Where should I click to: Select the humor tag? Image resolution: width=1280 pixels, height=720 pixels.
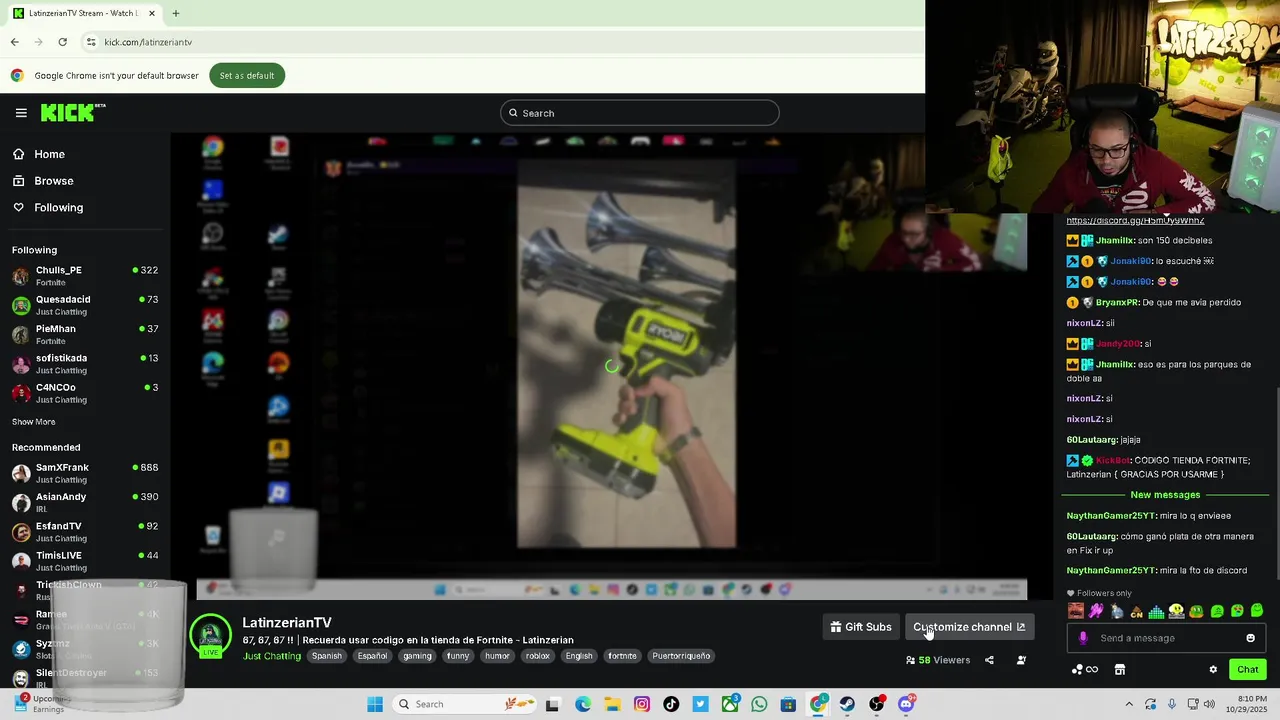[498, 656]
